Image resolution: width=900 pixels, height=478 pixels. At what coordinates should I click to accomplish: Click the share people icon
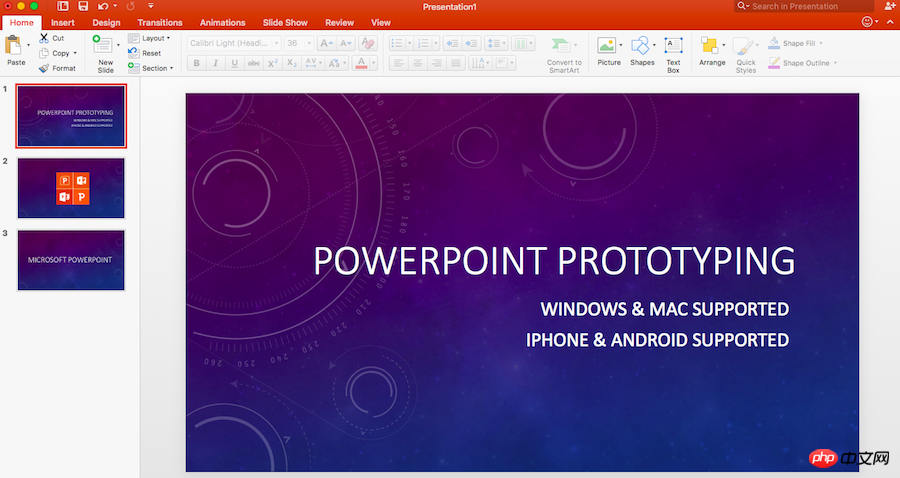click(891, 6)
